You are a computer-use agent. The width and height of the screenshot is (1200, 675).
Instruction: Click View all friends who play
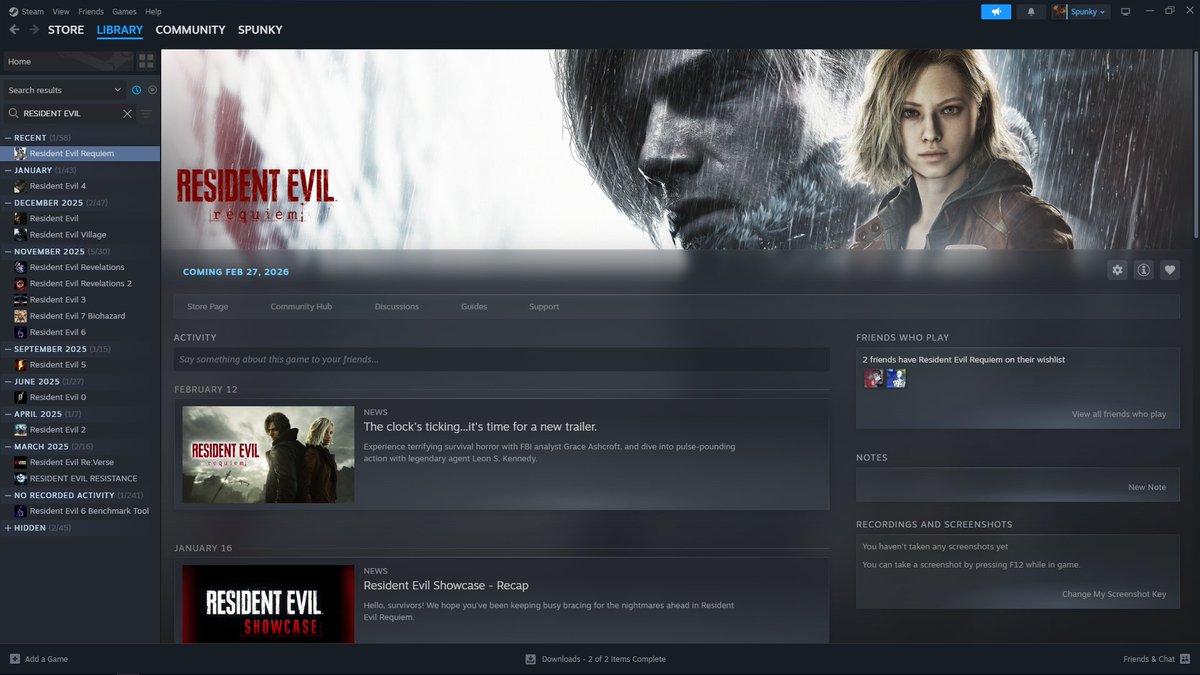point(1119,414)
